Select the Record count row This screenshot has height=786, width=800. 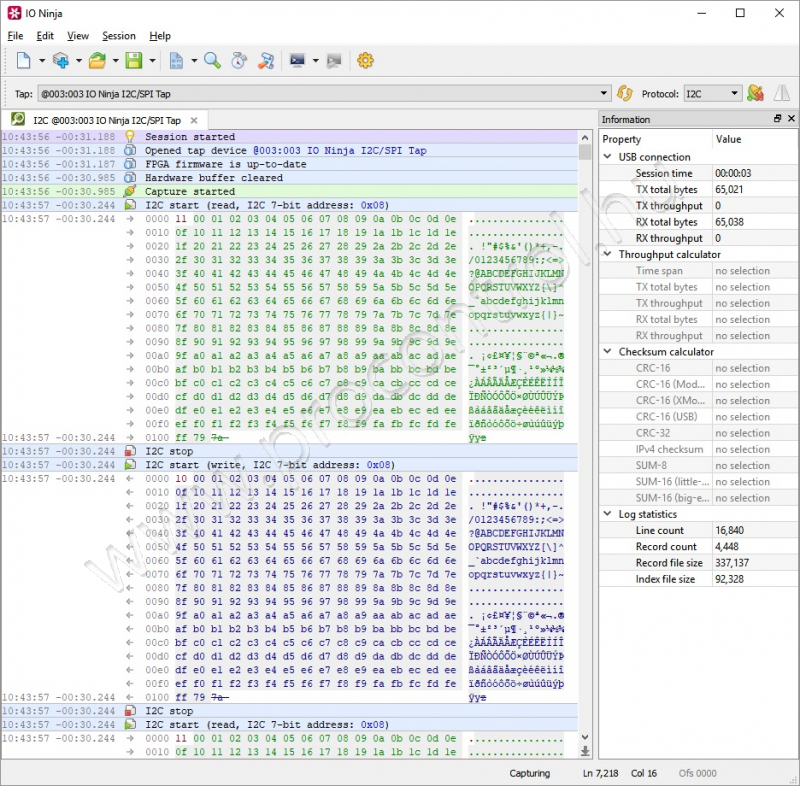click(698, 546)
